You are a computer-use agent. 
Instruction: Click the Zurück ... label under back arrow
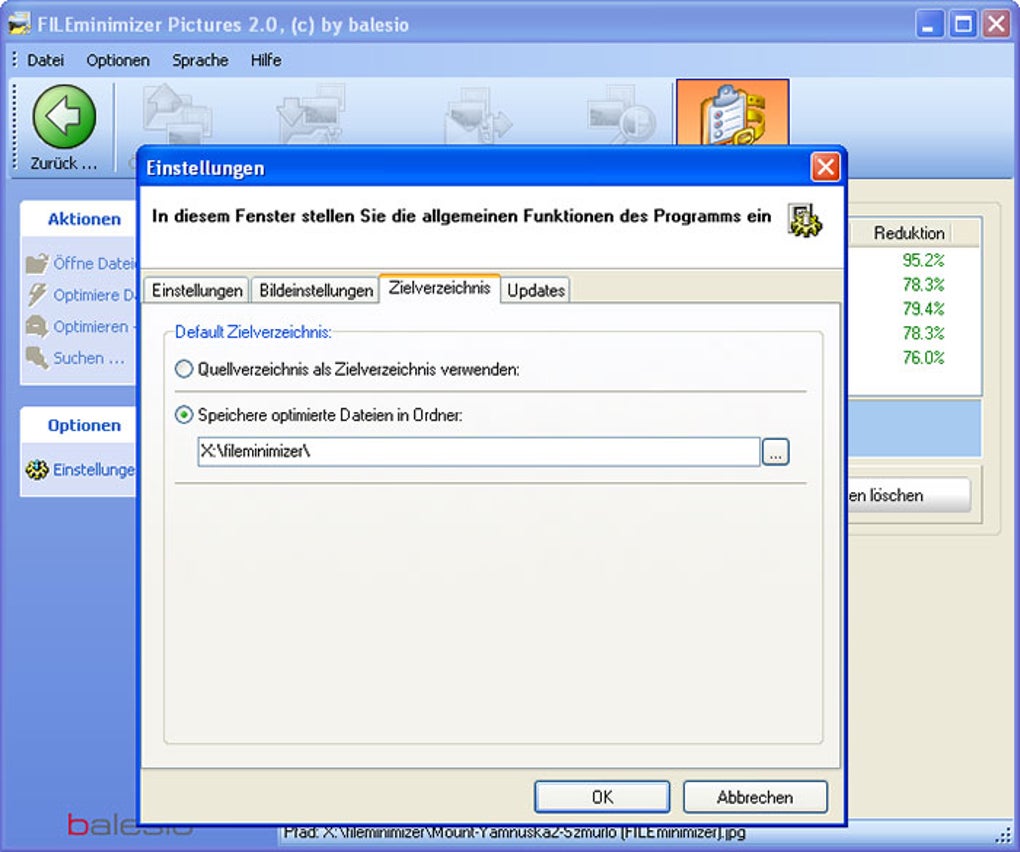[x=64, y=163]
